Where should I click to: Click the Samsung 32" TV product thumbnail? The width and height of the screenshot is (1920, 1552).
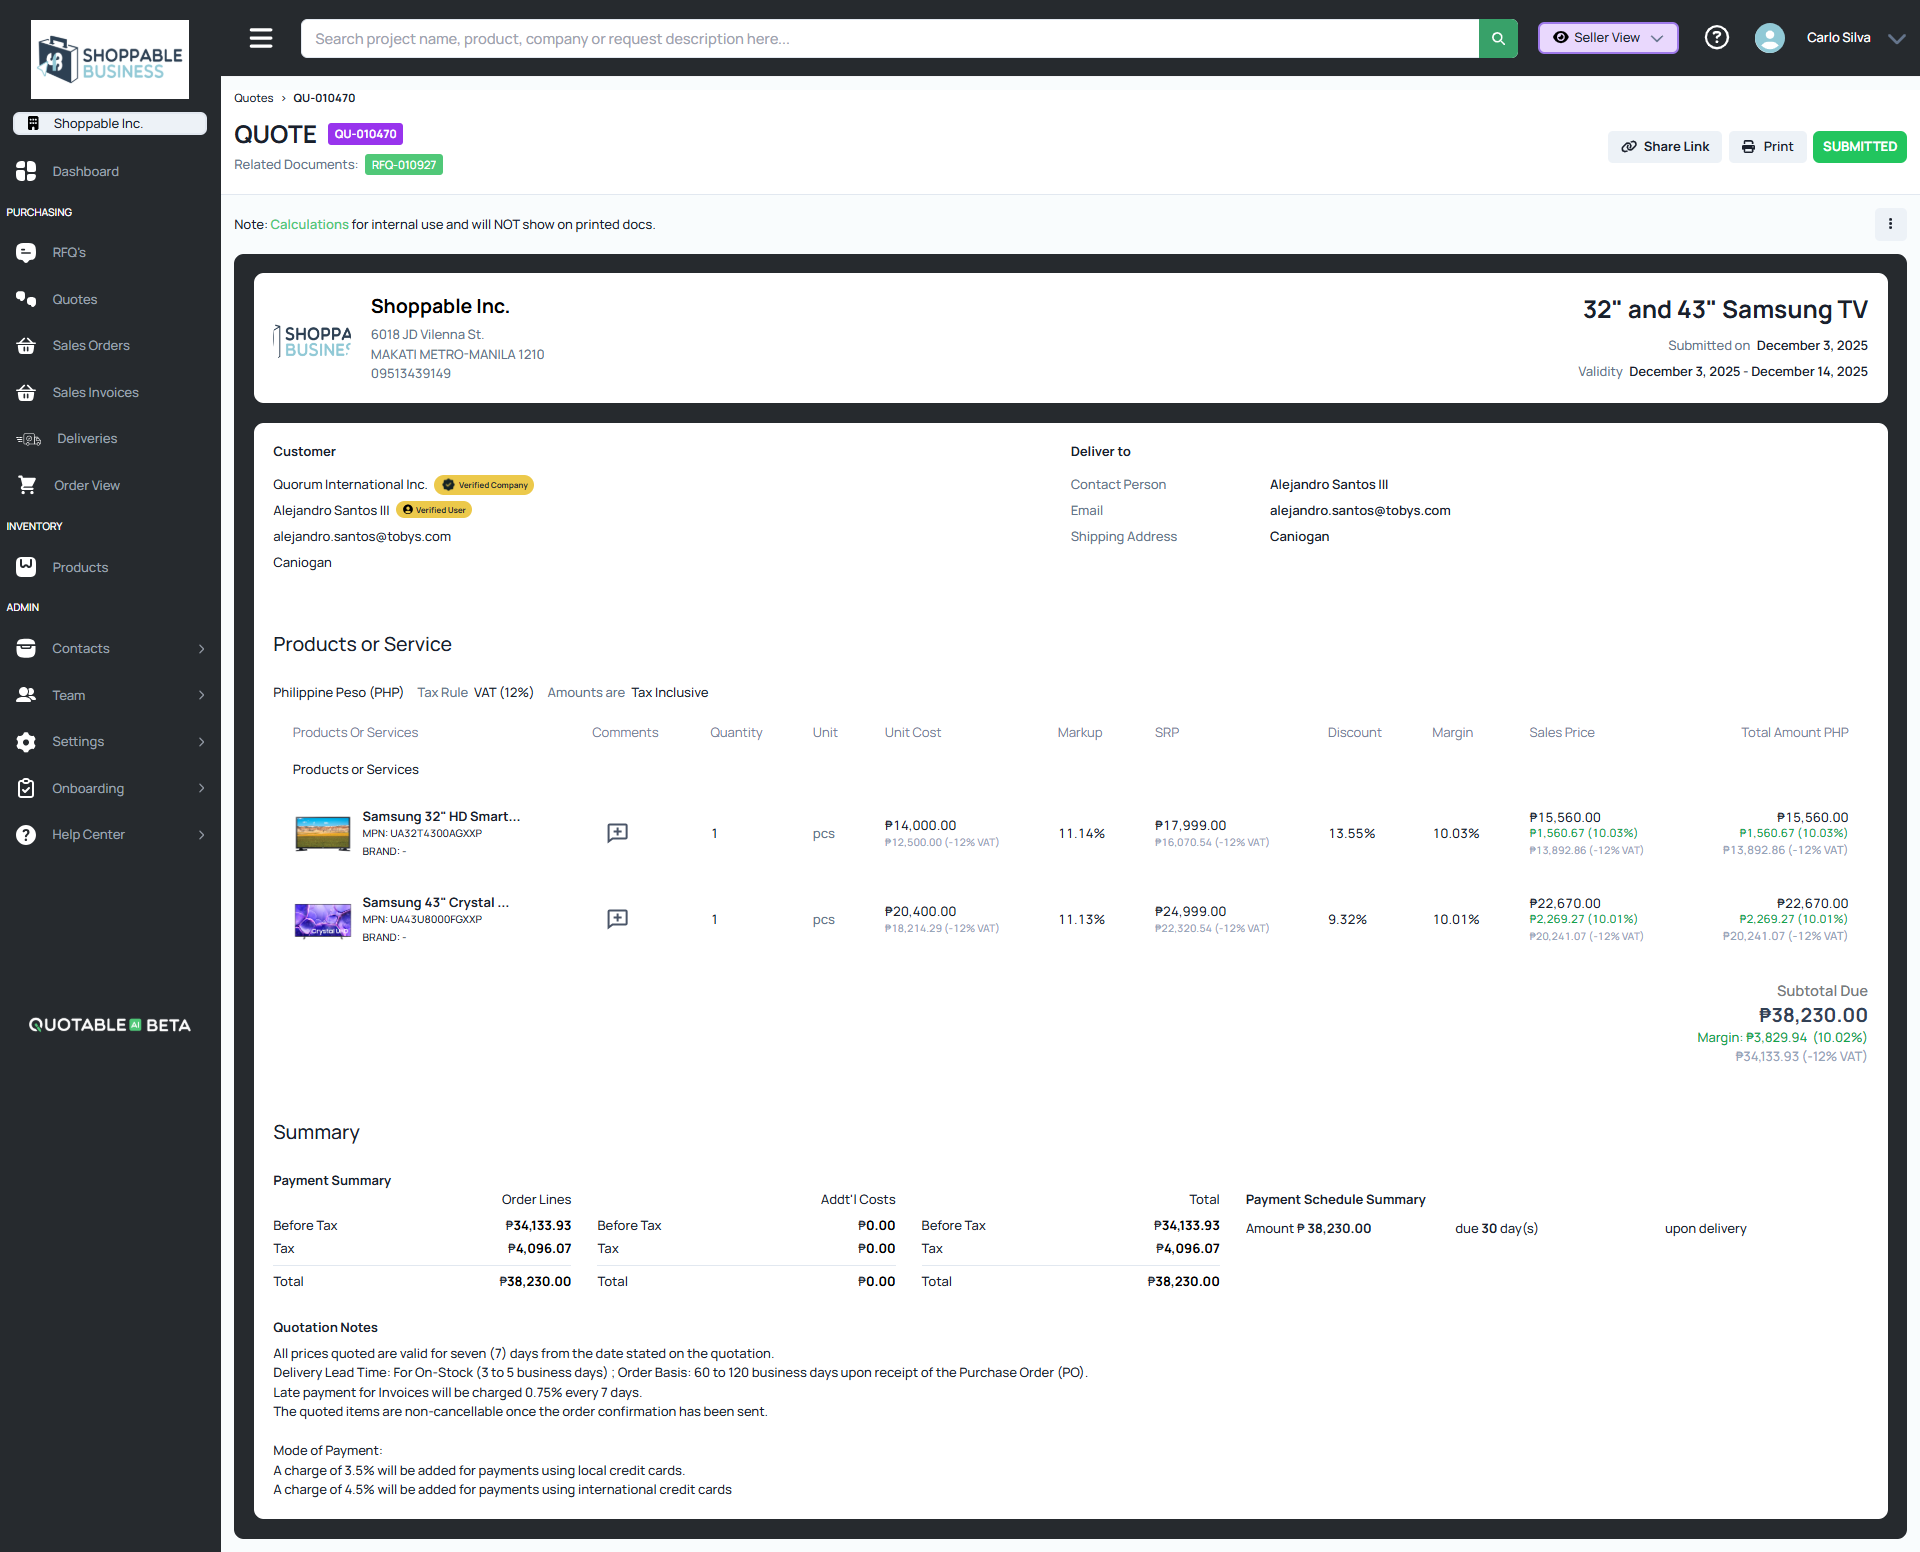coord(322,833)
